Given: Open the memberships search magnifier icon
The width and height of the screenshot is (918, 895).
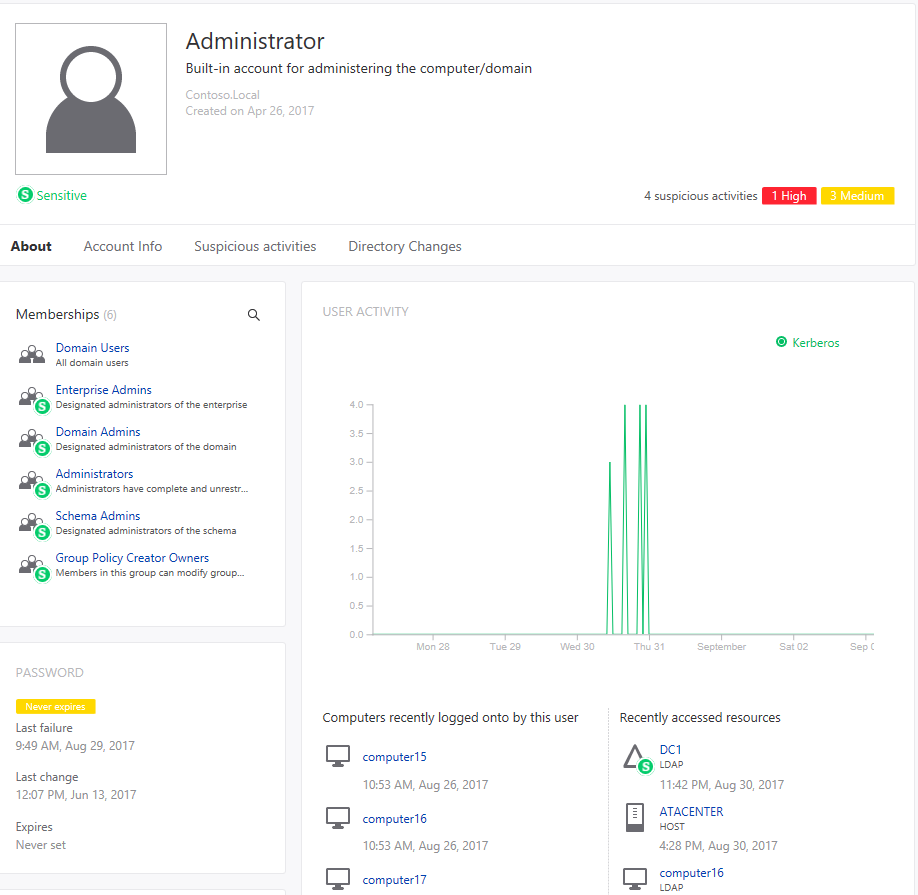Looking at the screenshot, I should point(254,315).
